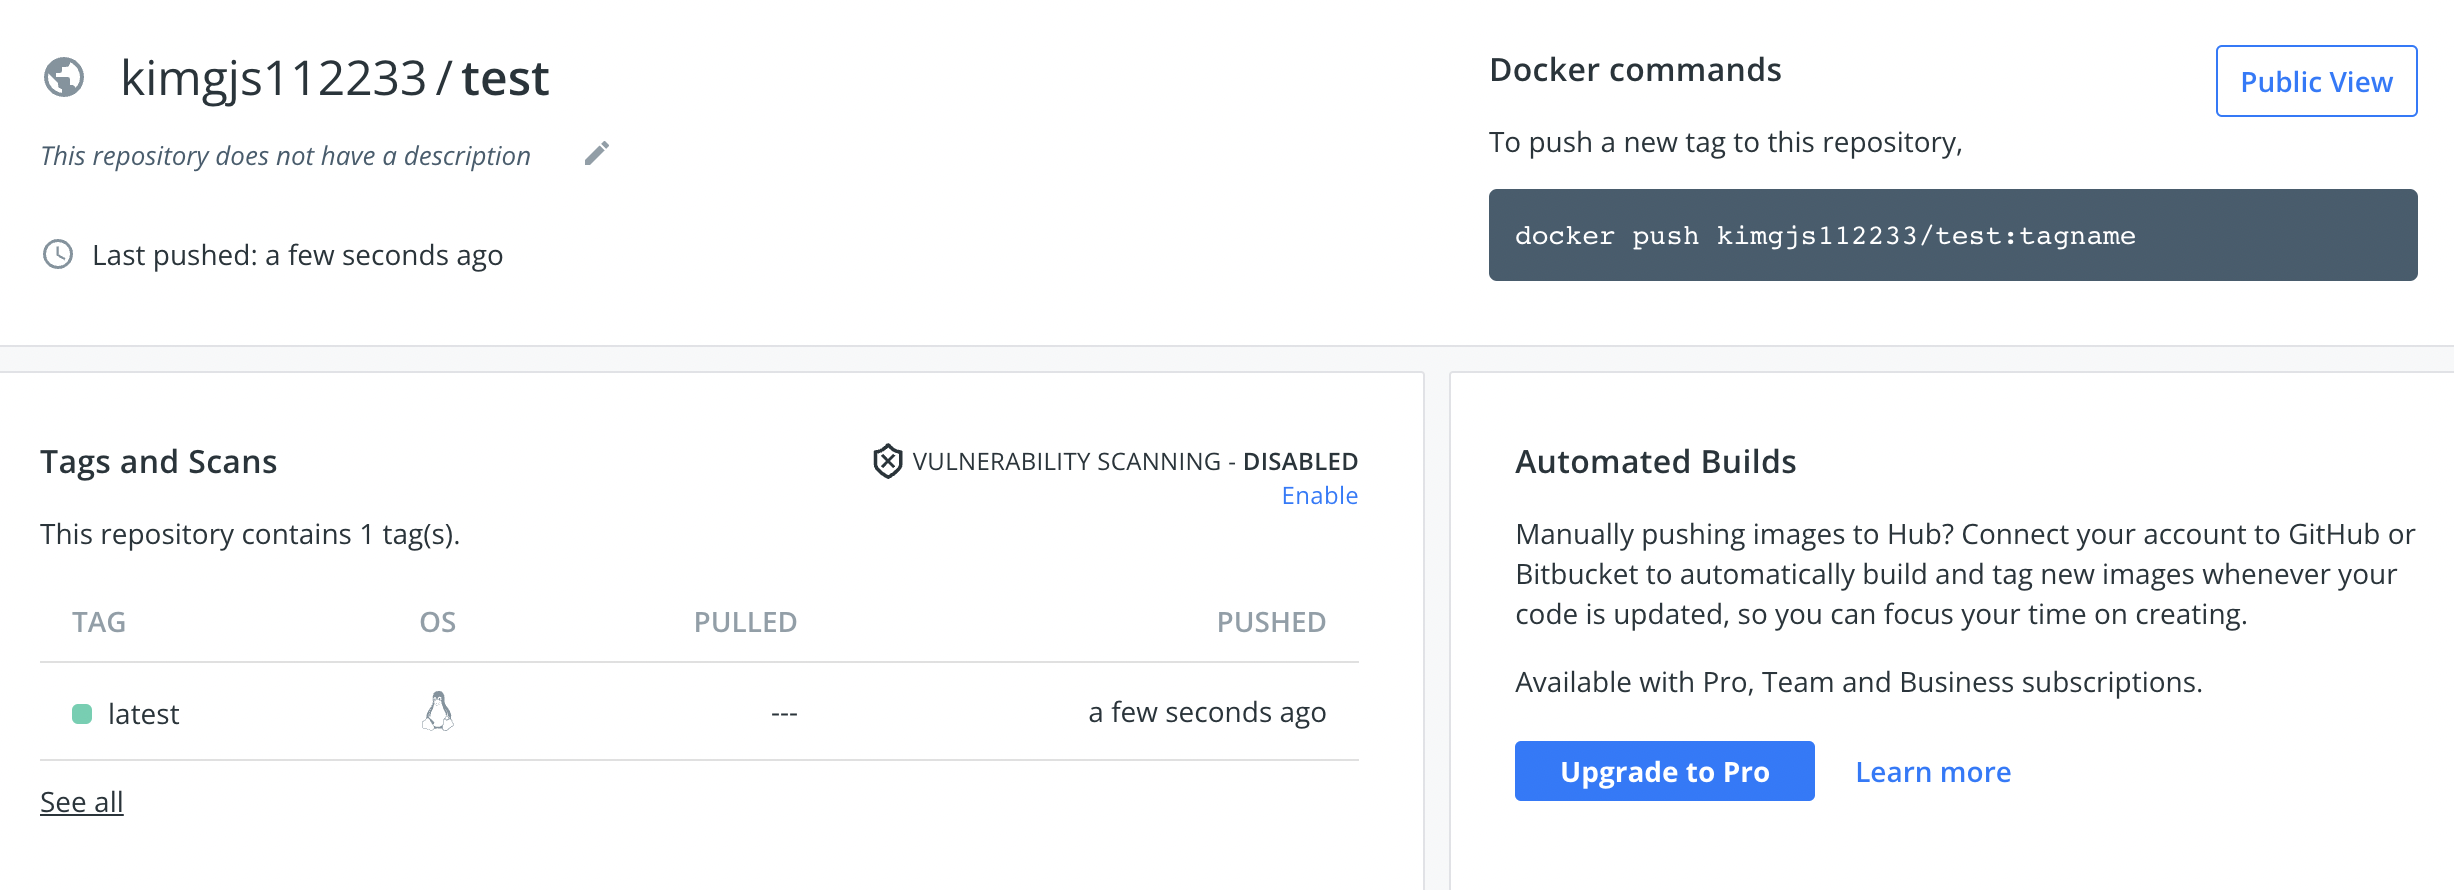The height and width of the screenshot is (890, 2454).
Task: Click the docker push command box
Action: pyautogui.click(x=1953, y=235)
